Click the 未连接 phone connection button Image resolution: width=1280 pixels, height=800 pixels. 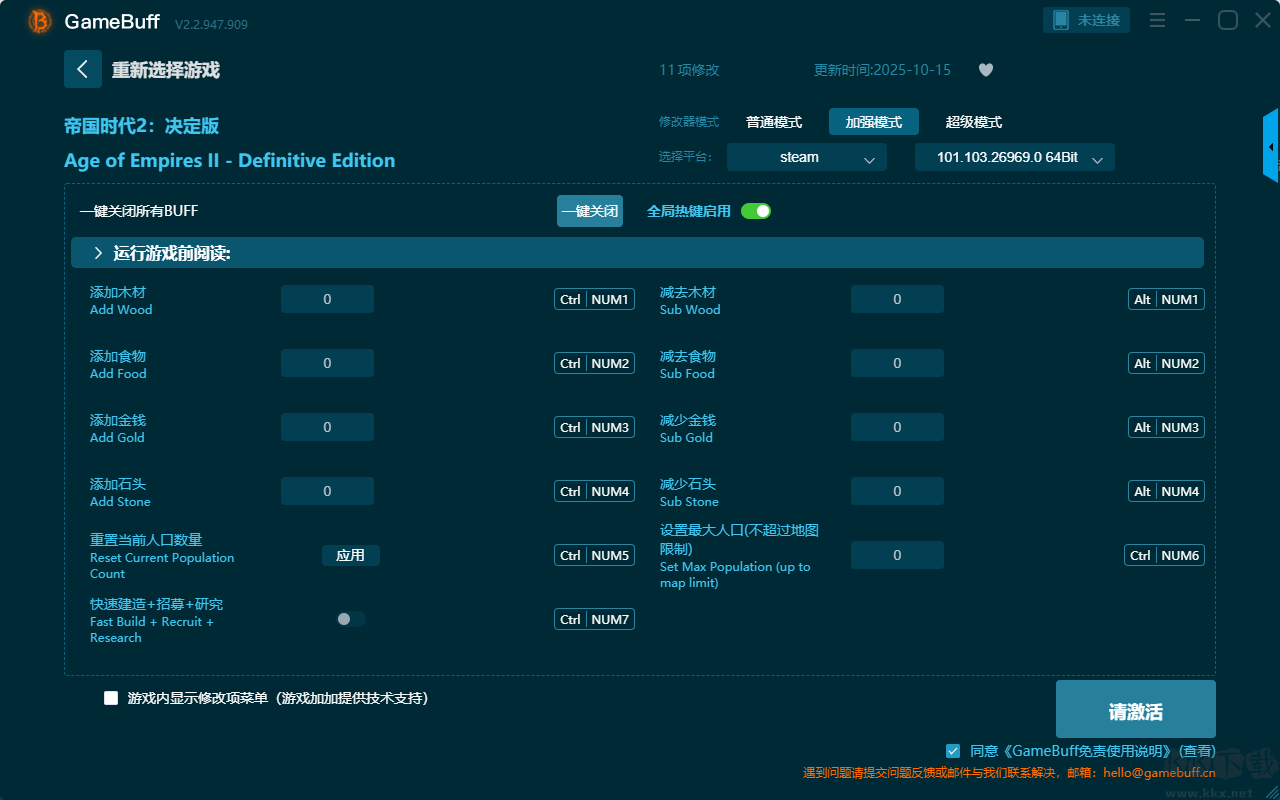click(1087, 20)
